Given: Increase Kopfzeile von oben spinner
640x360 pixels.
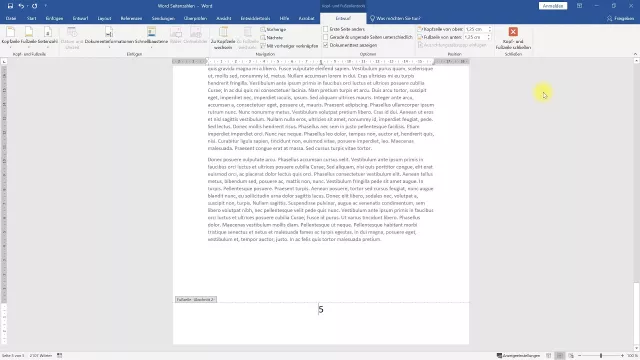Looking at the screenshot, I should pos(490,28).
